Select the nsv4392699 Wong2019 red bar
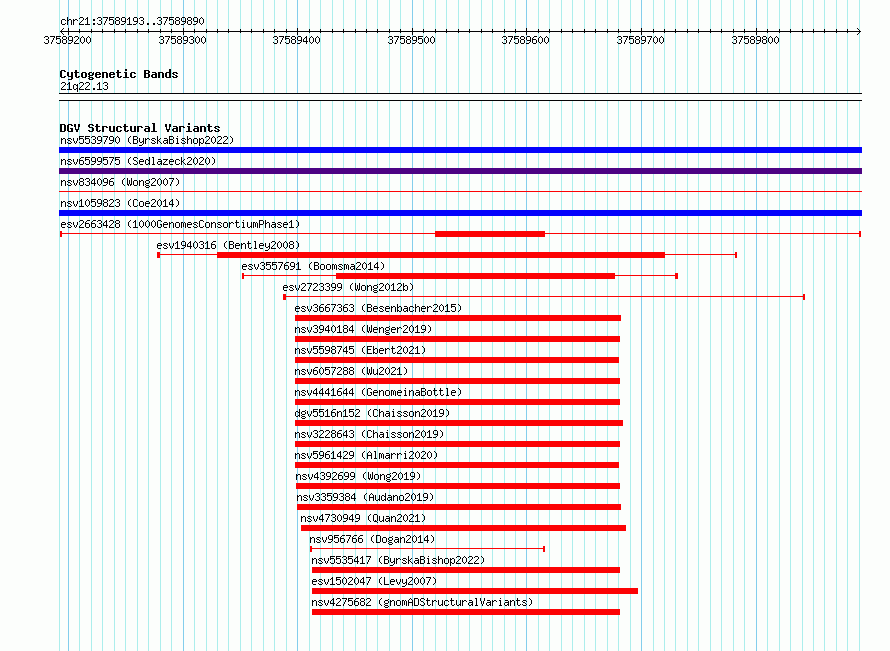The width and height of the screenshot is (890, 651). (x=457, y=486)
